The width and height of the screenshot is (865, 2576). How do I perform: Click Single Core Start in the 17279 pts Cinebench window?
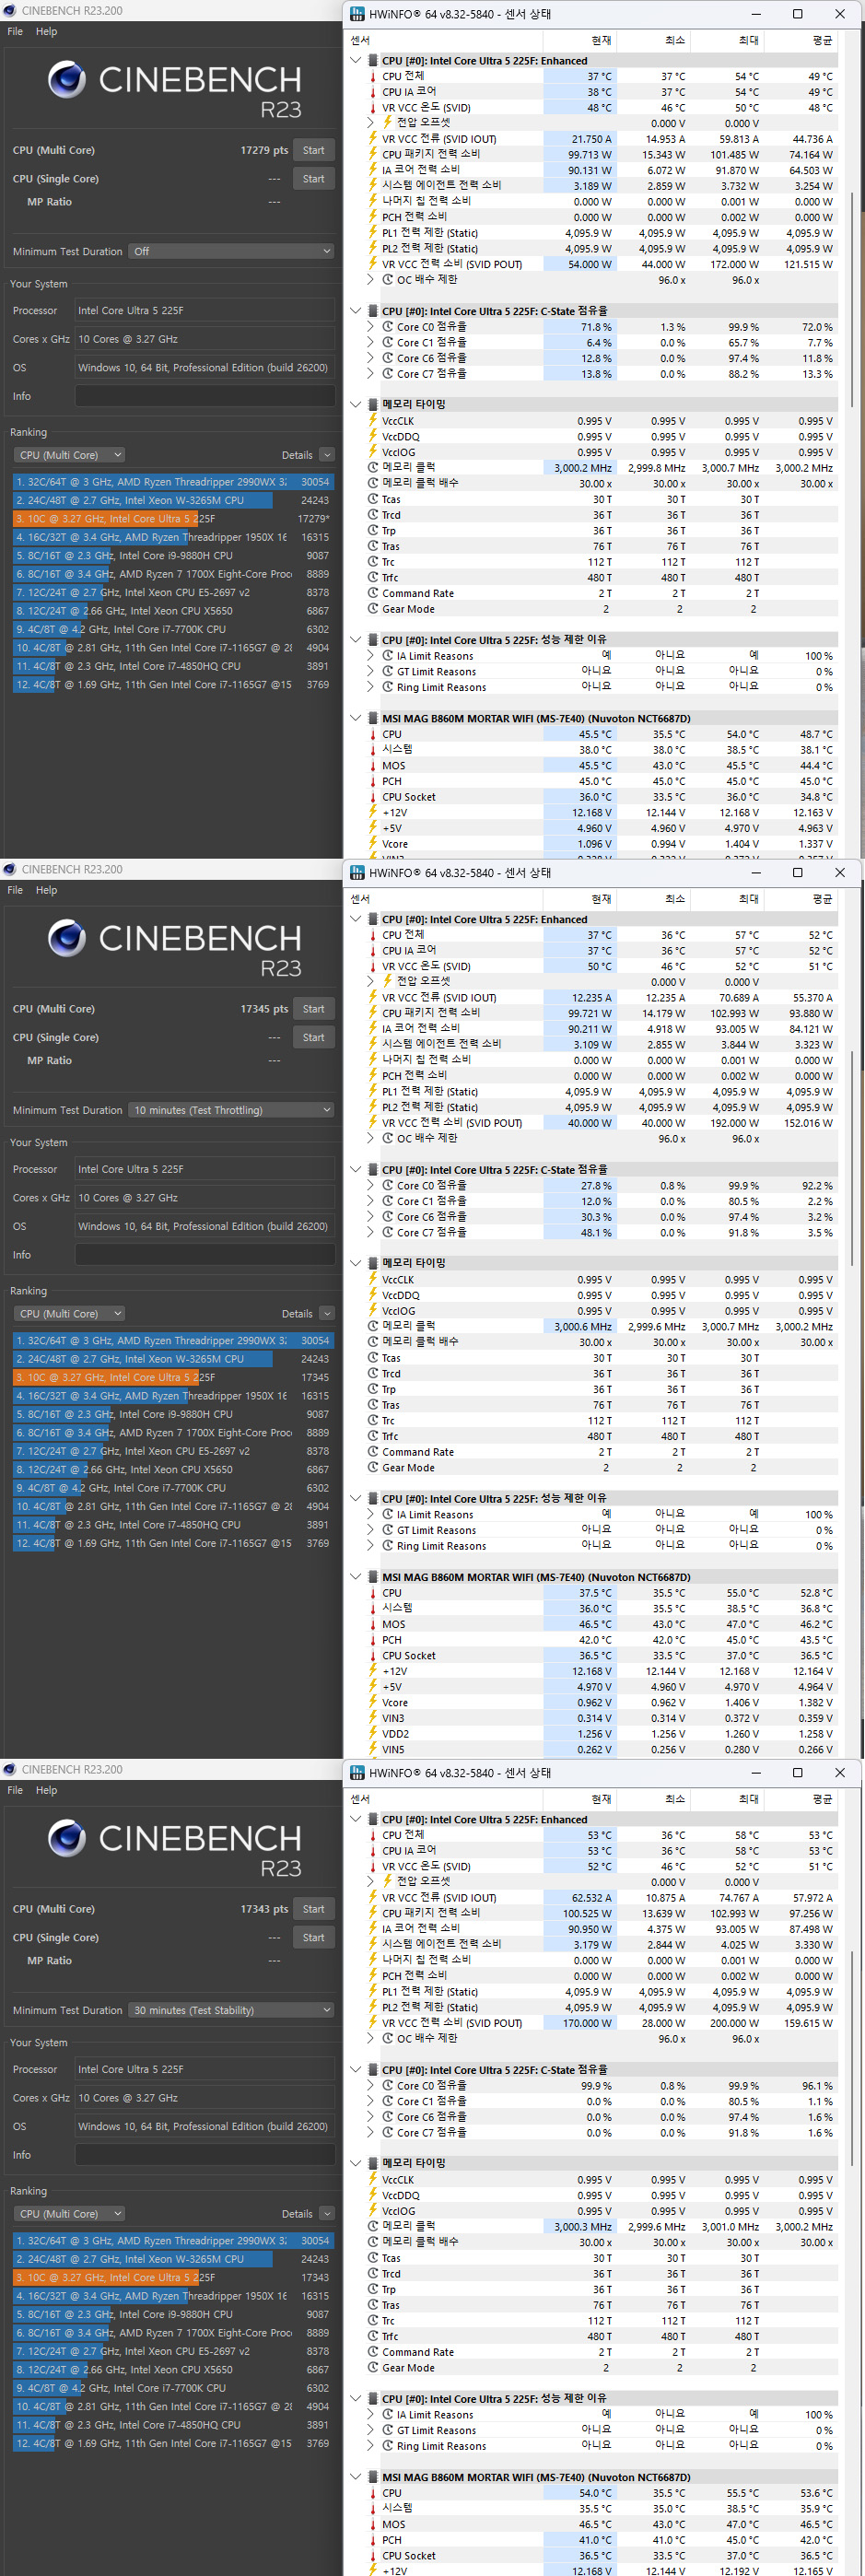pyautogui.click(x=314, y=179)
